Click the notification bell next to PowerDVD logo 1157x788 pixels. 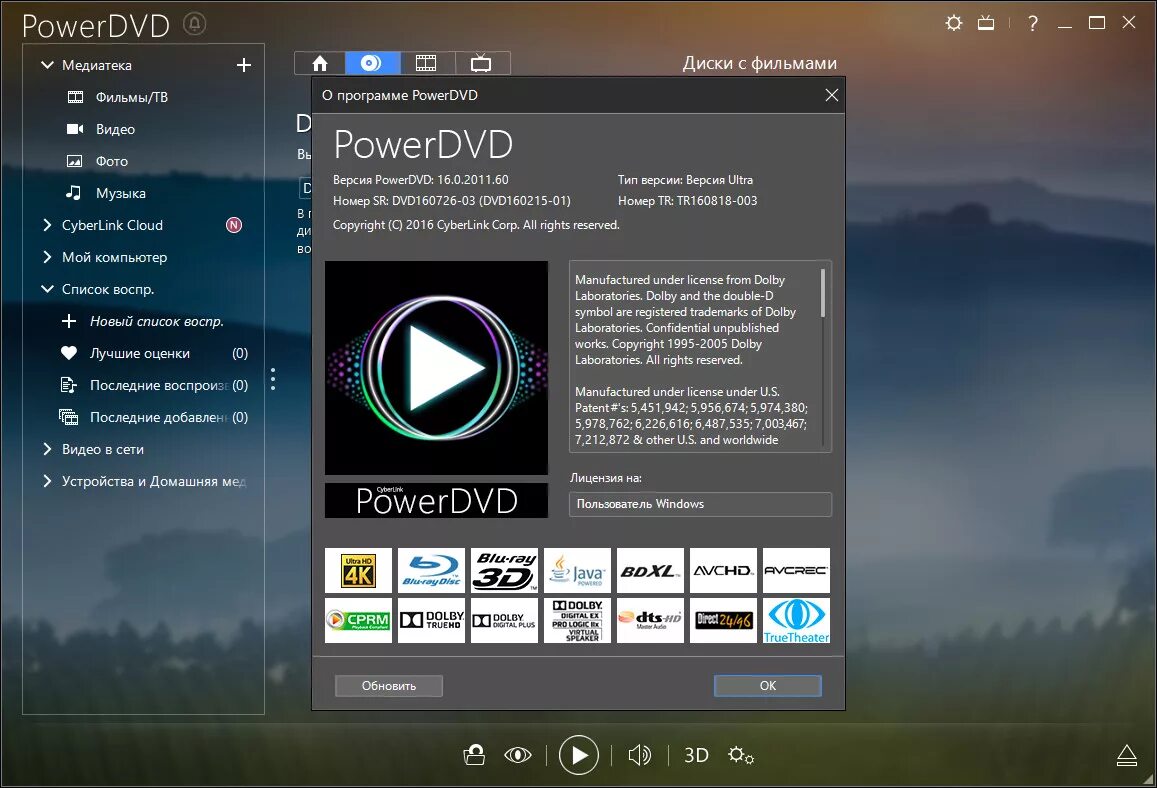click(194, 24)
